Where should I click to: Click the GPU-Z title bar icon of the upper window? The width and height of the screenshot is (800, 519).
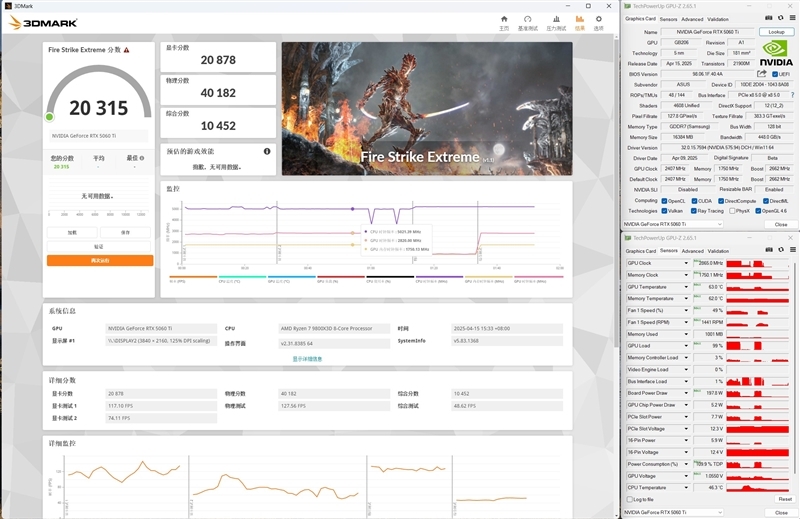(627, 6)
